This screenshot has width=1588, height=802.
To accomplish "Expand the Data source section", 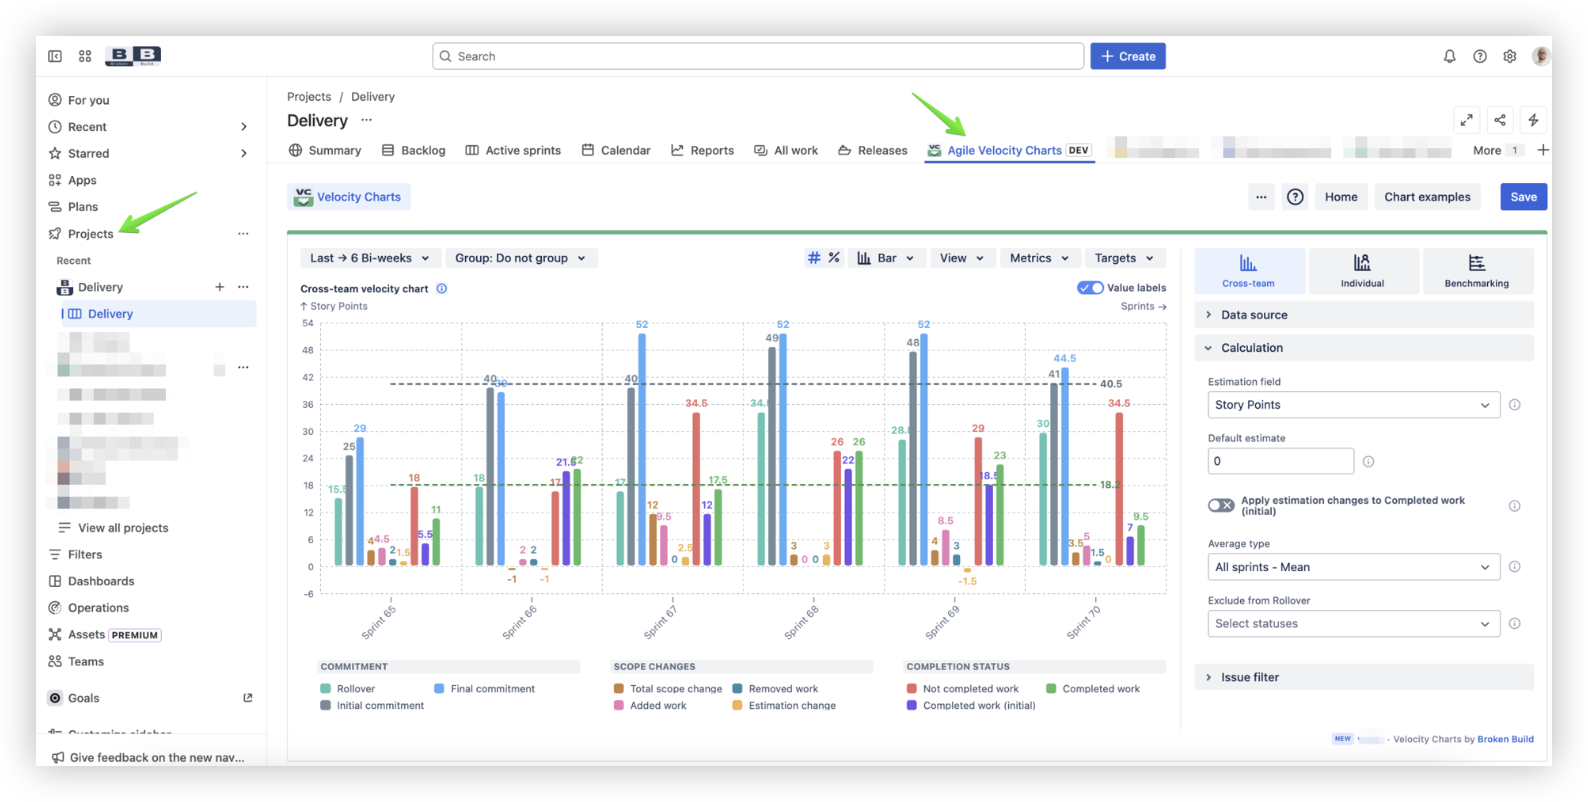I will [x=1363, y=315].
